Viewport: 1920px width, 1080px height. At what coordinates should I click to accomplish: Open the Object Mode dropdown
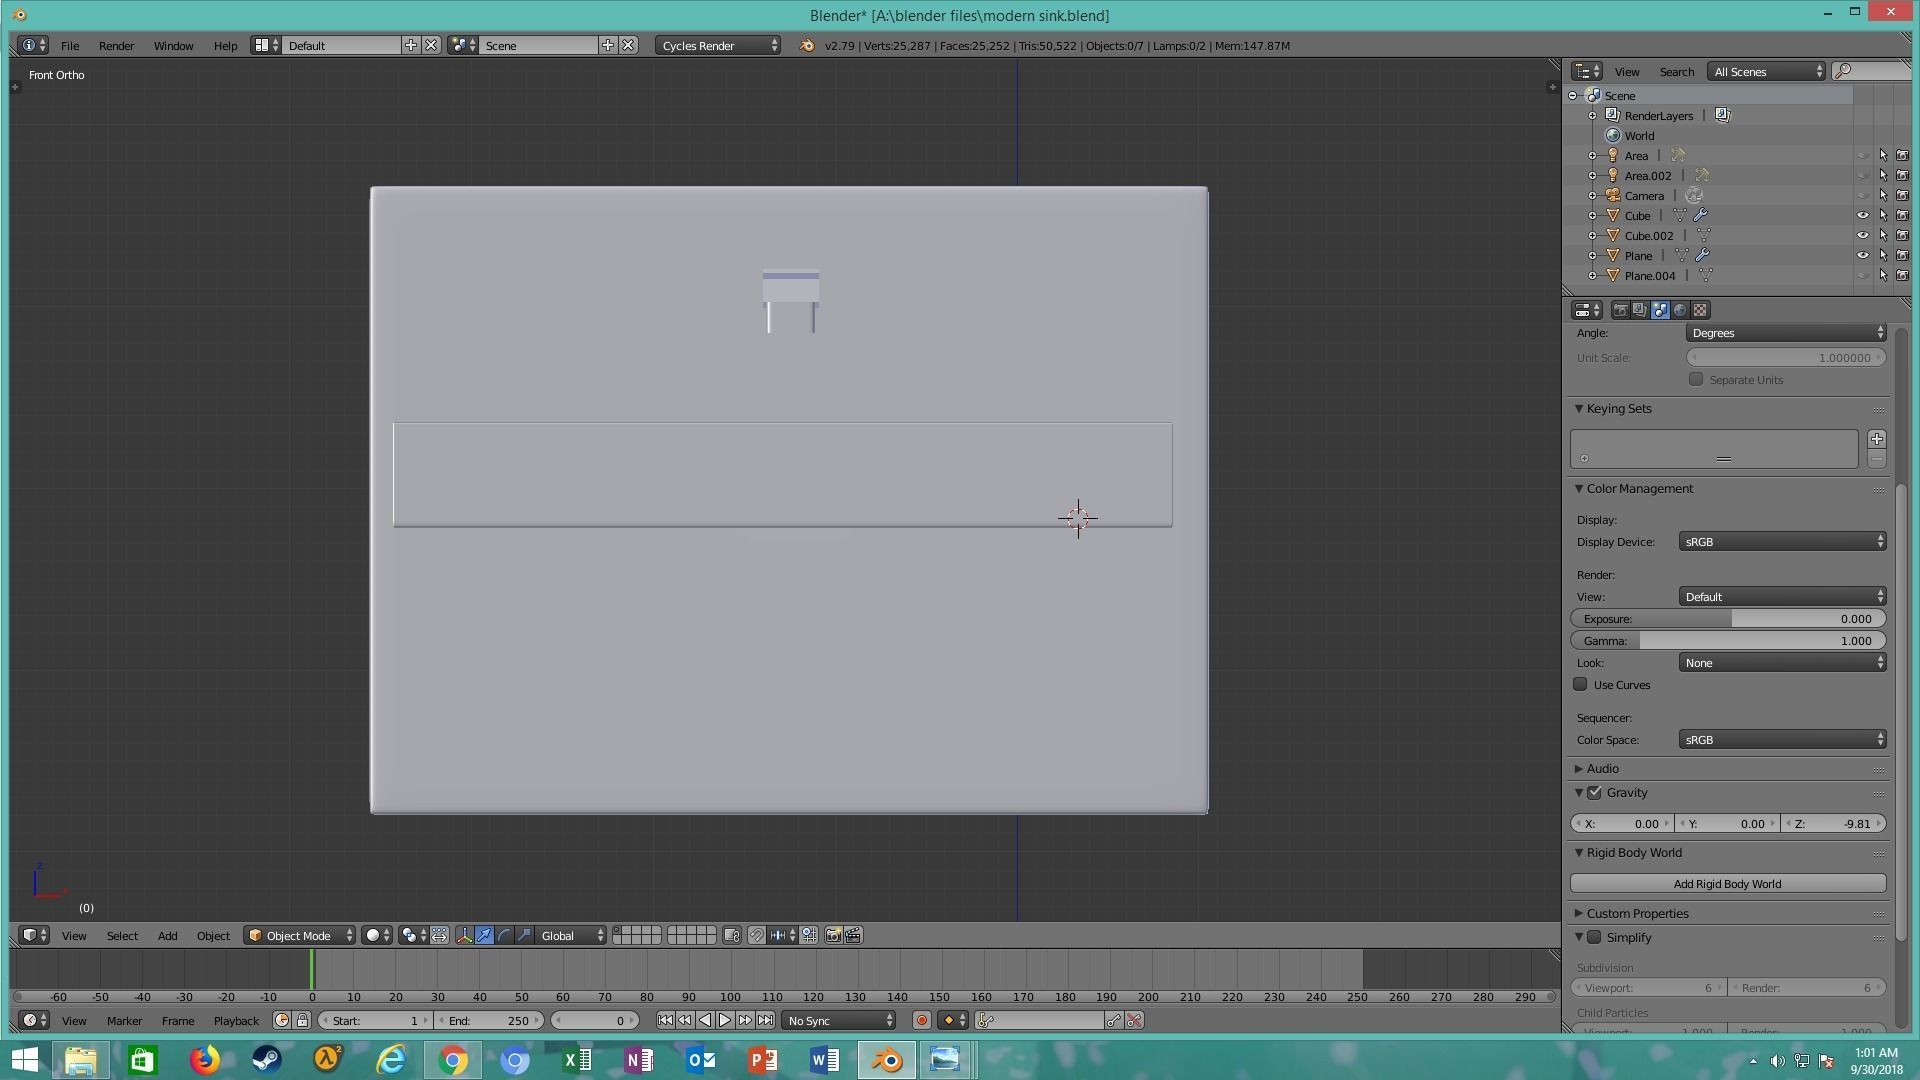pos(300,935)
